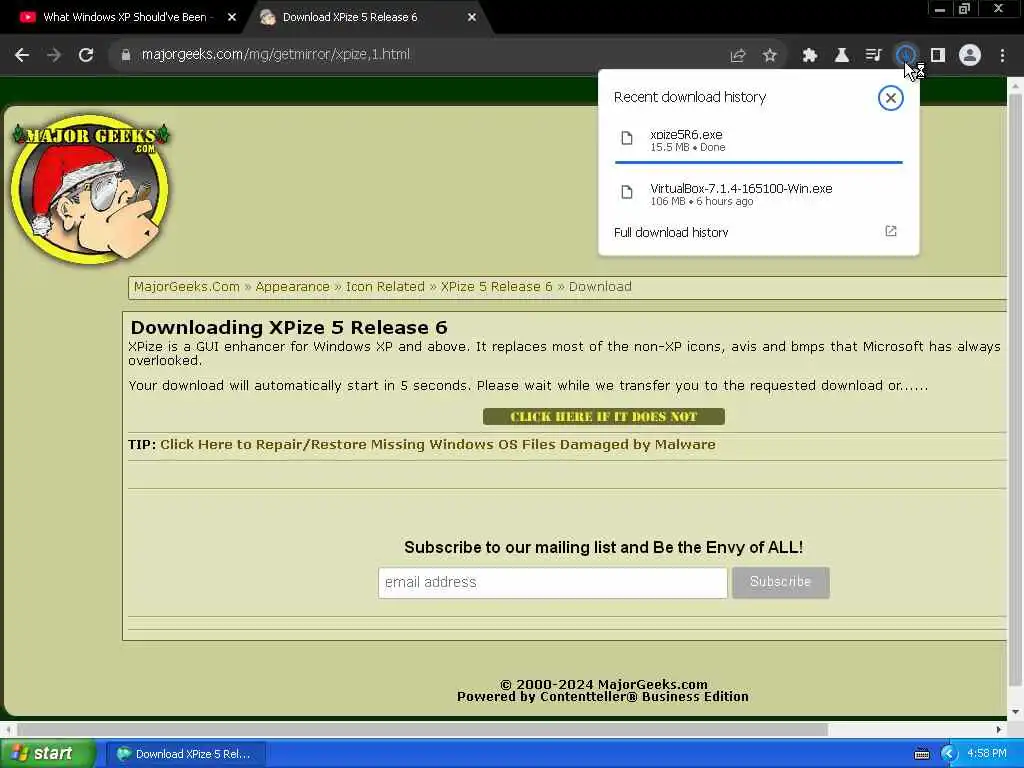Open Icon Related breadcrumb link

point(385,287)
